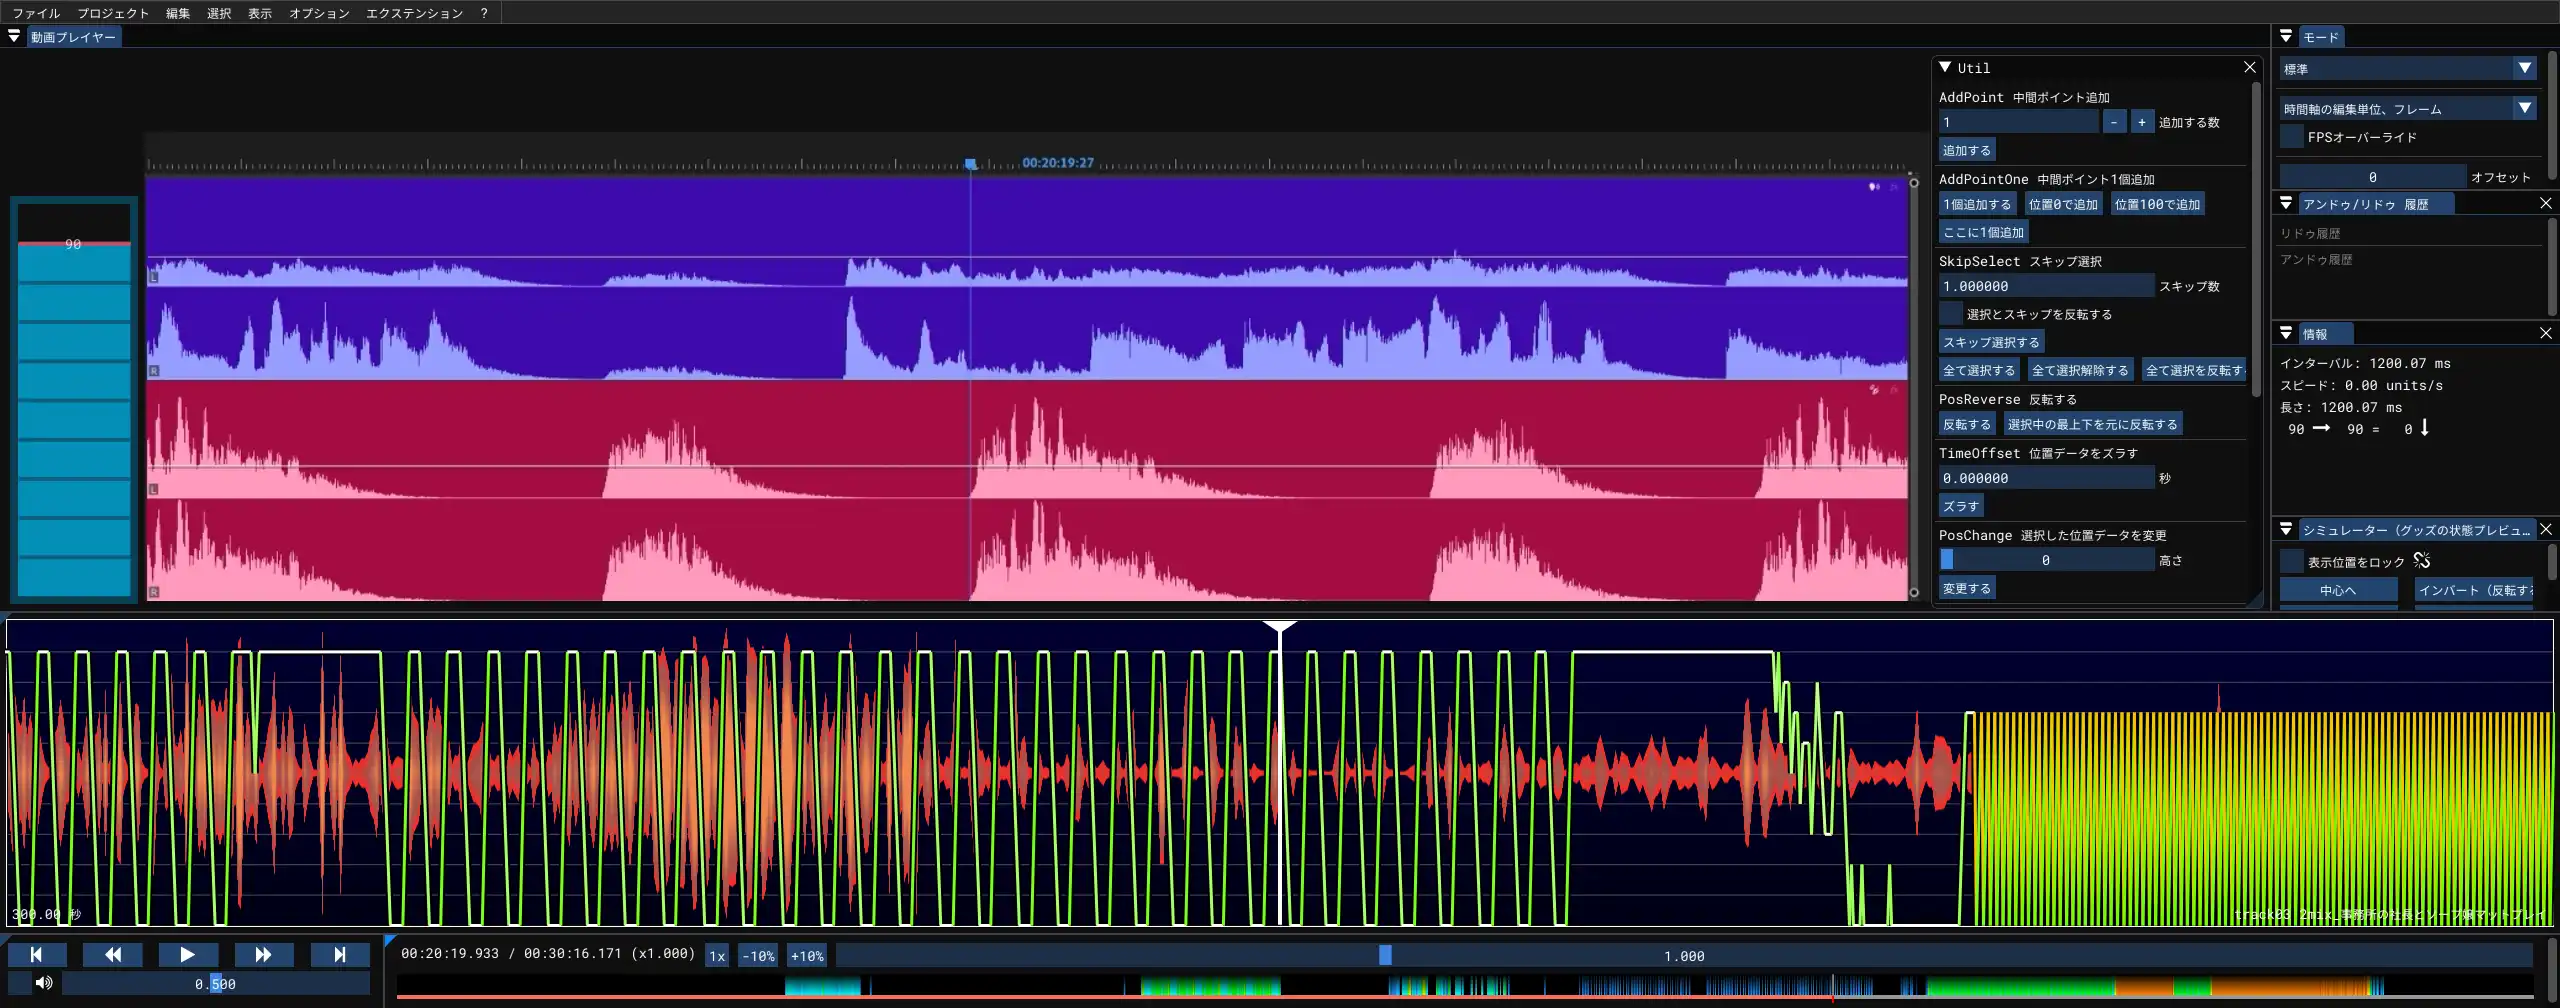Select the 動画プレイヤー tab

click(x=73, y=37)
